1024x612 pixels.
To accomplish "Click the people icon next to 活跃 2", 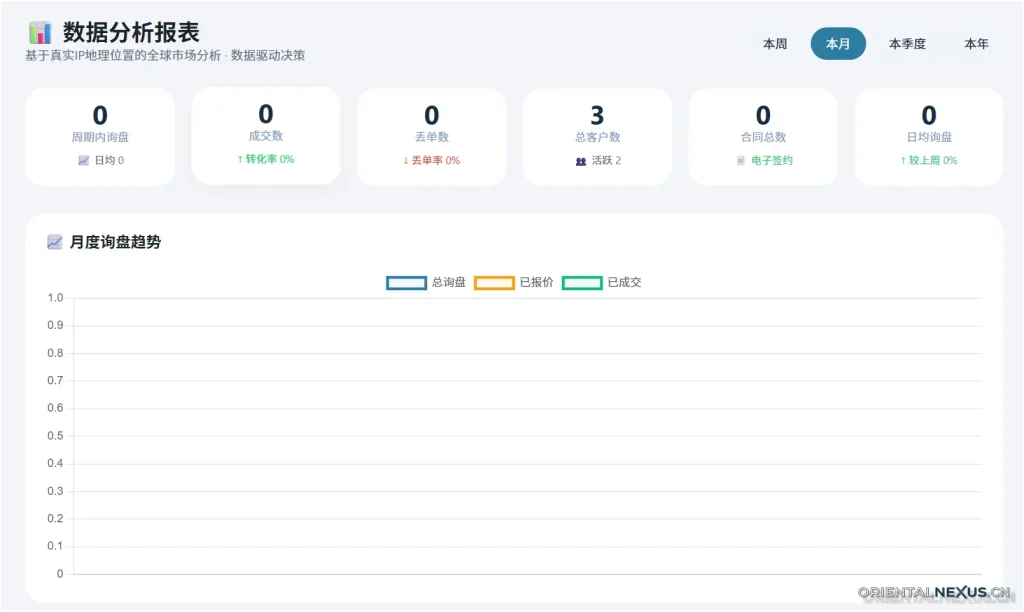I will 581,161.
